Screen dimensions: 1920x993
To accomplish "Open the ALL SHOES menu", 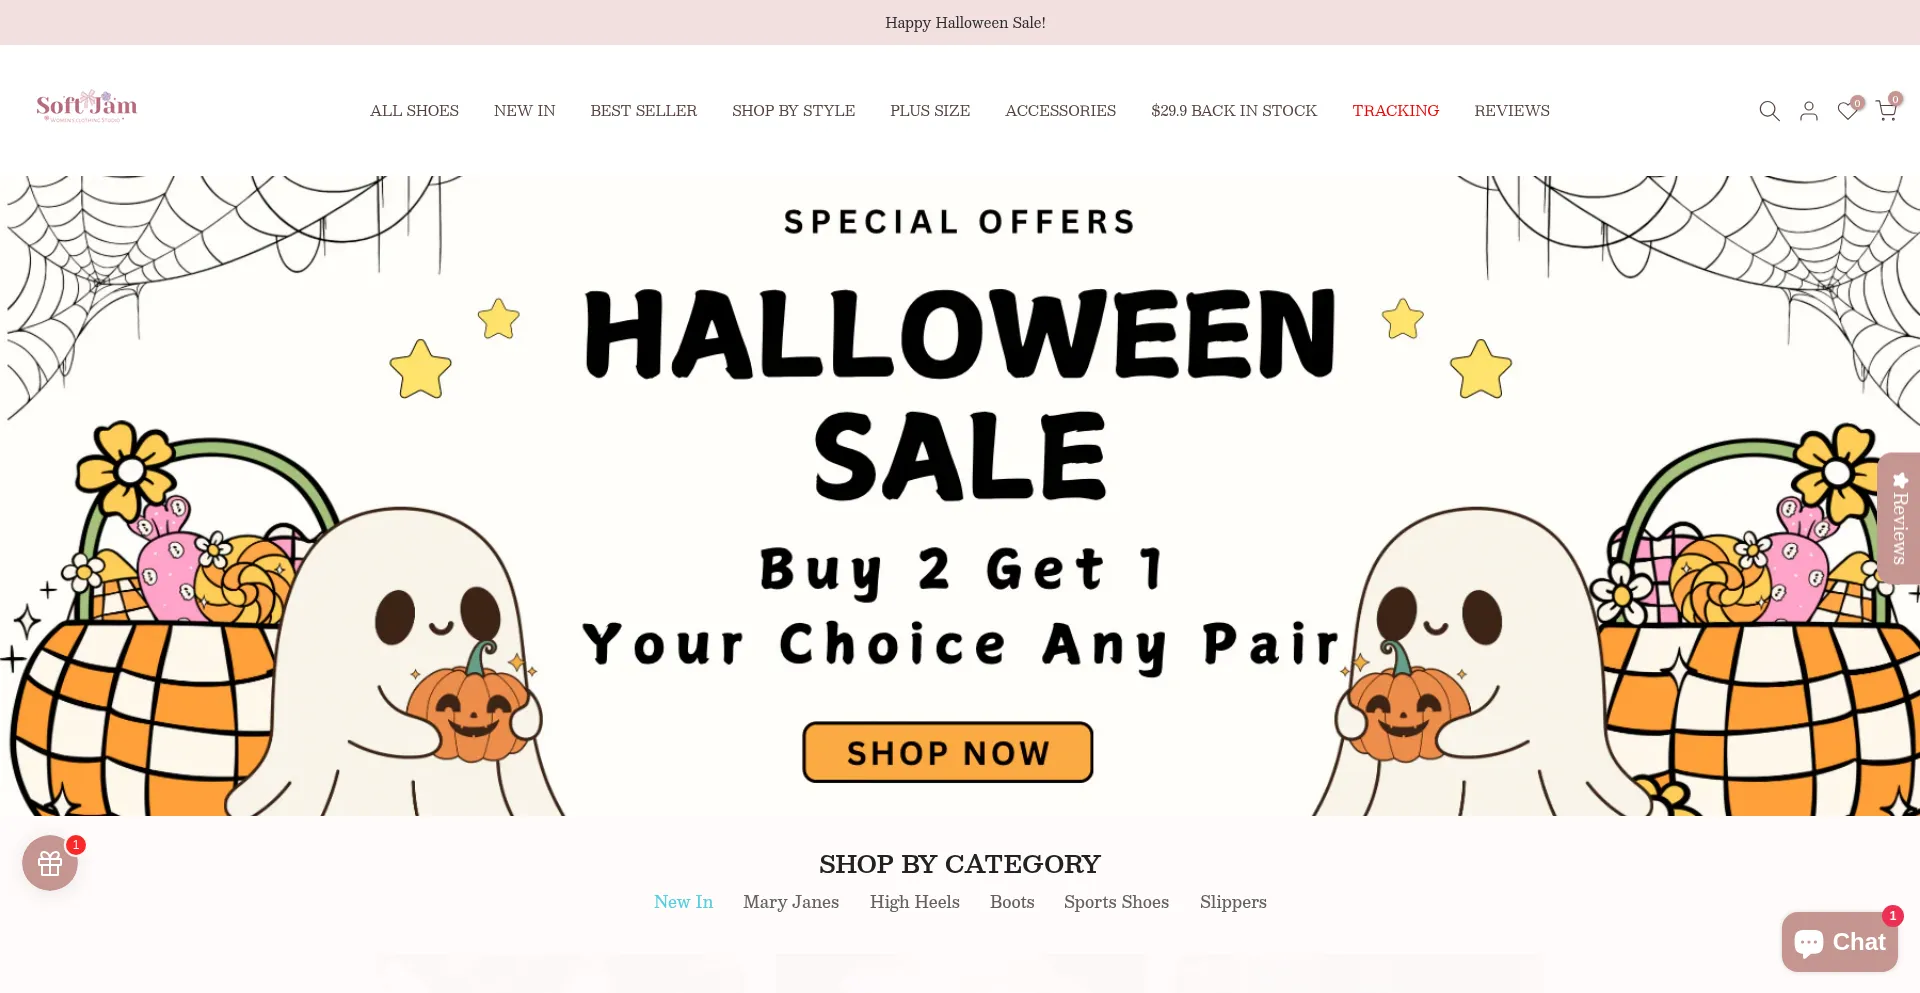I will pyautogui.click(x=414, y=111).
